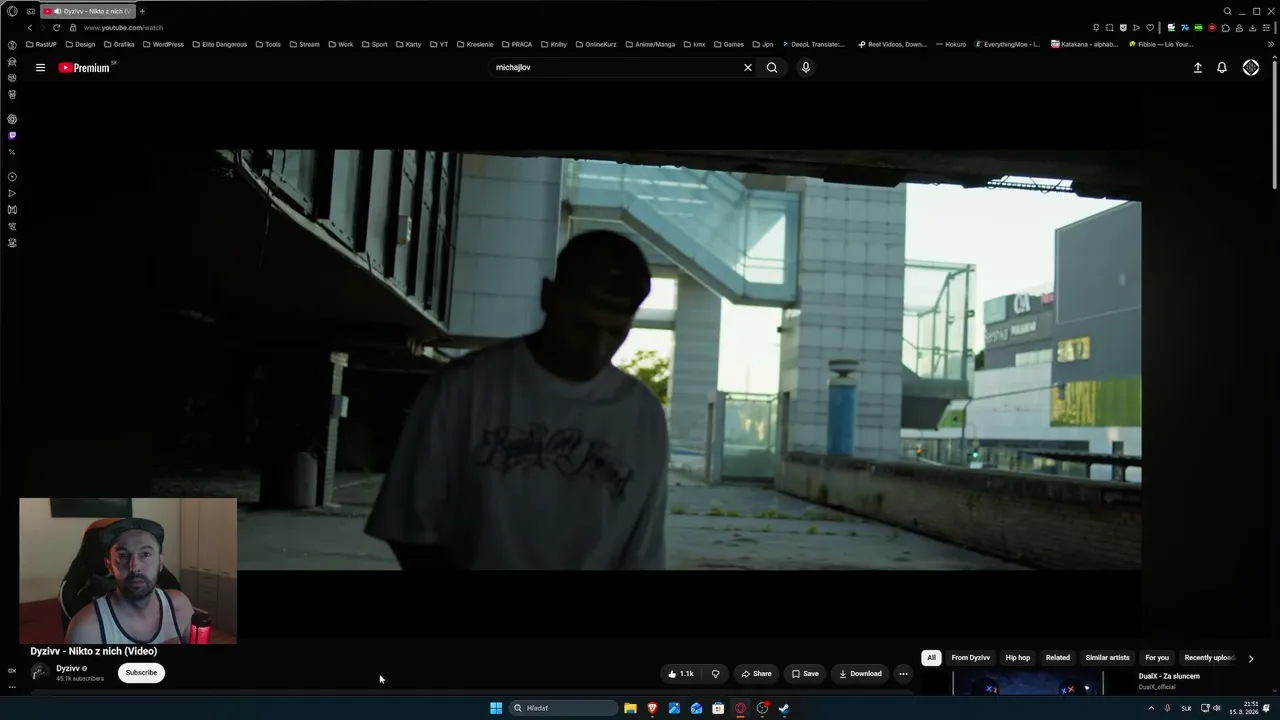The image size is (1280, 720).
Task: Open the DualX - Za sluncem title
Action: coord(1169,676)
